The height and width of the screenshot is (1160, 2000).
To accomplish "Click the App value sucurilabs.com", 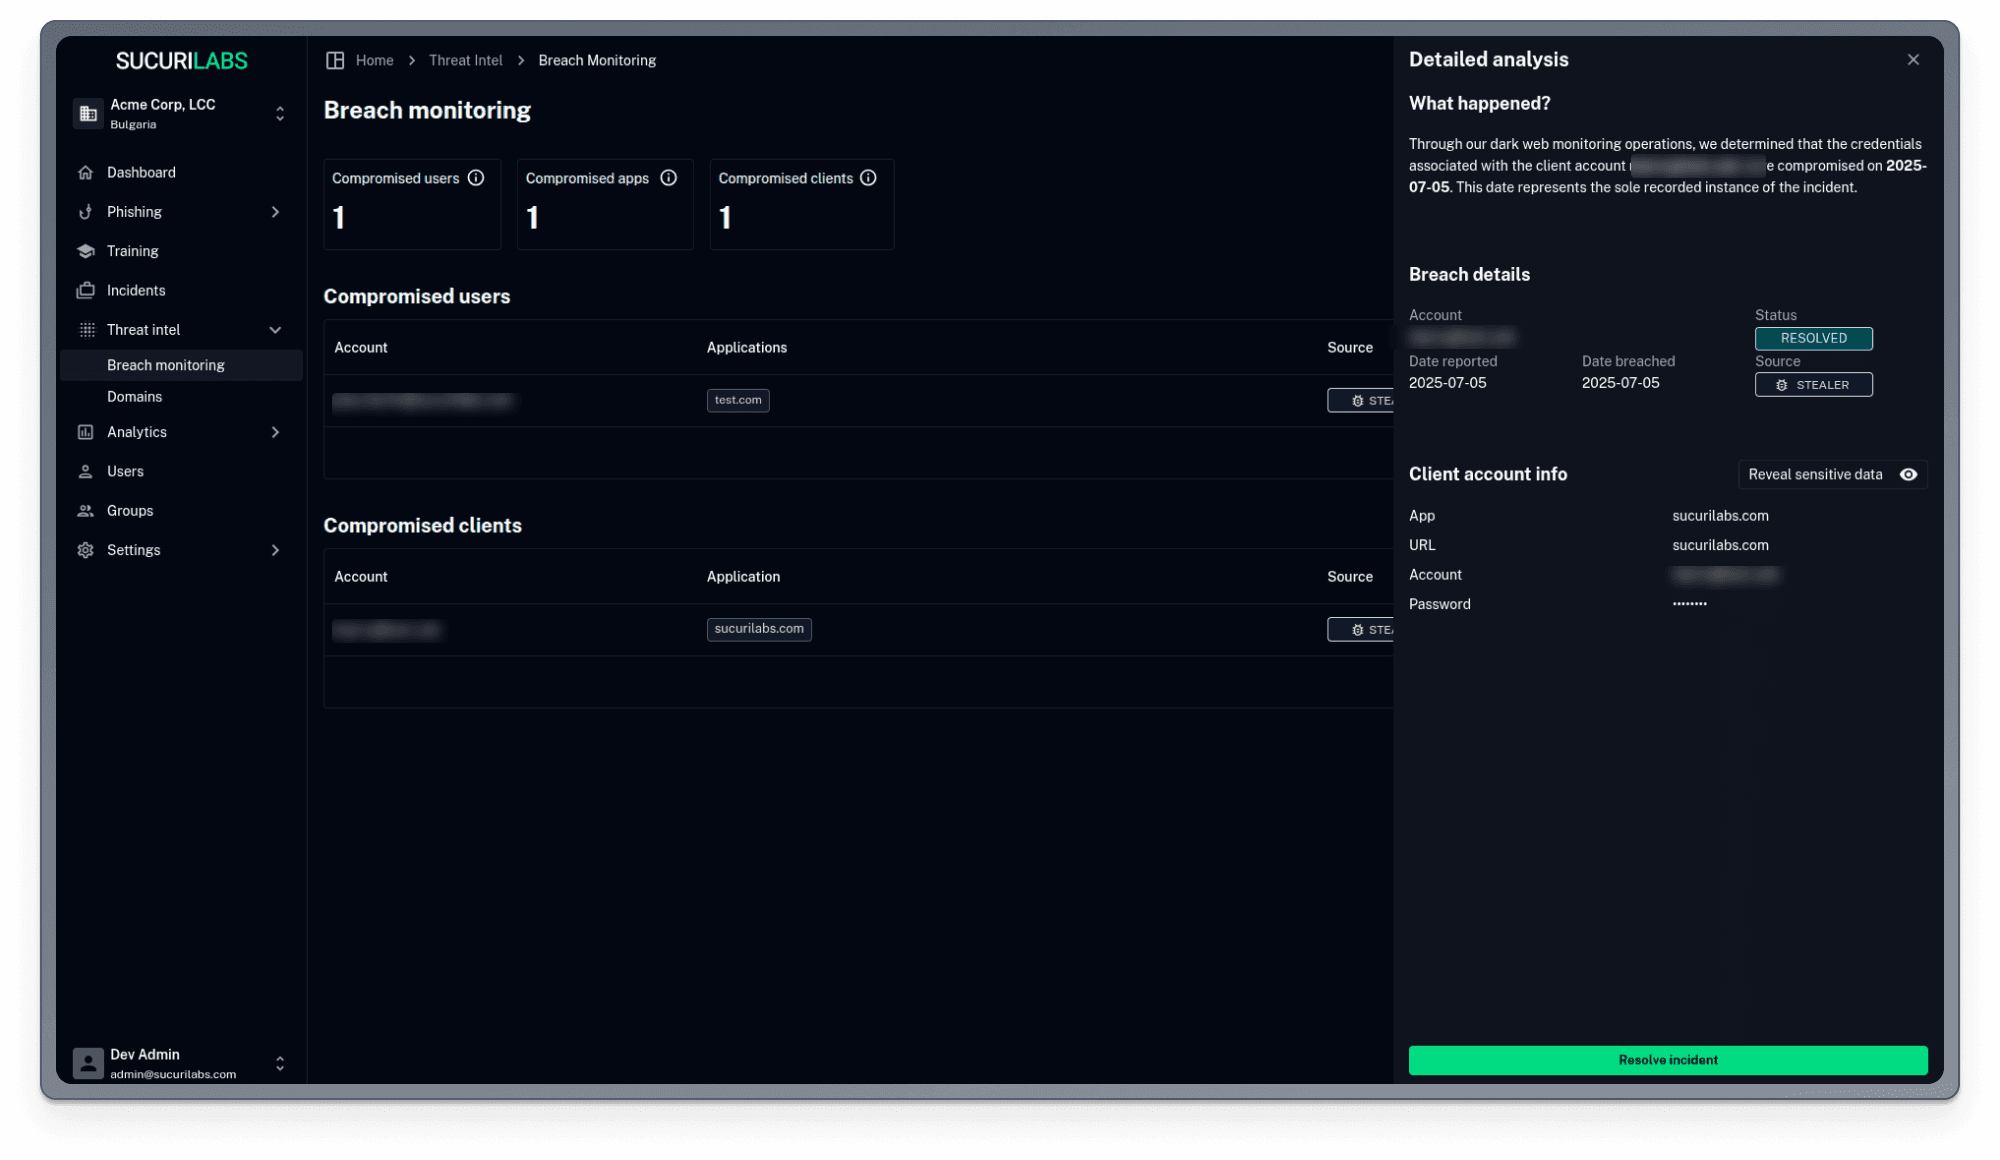I will [x=1720, y=516].
